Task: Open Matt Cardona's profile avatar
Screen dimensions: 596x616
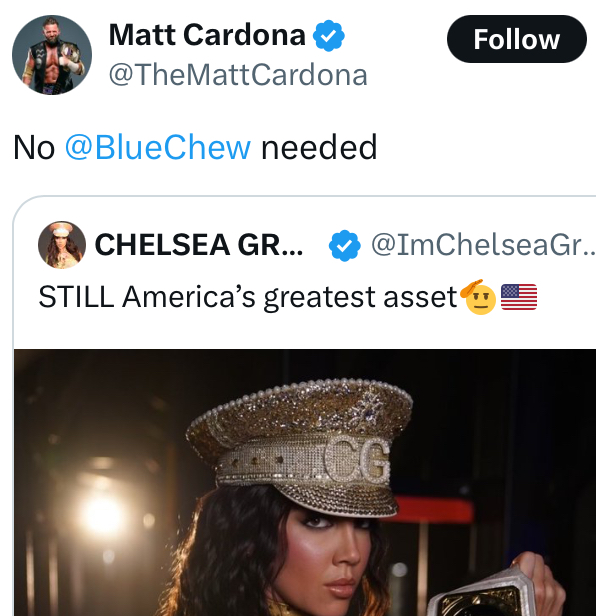Action: tap(52, 55)
